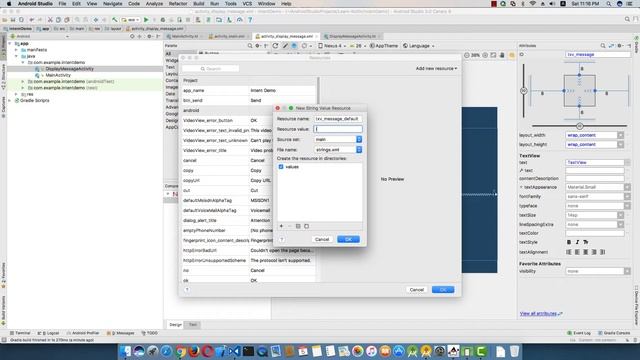Open the Nexus 4 device dropdown
The image size is (640, 360).
click(332, 46)
